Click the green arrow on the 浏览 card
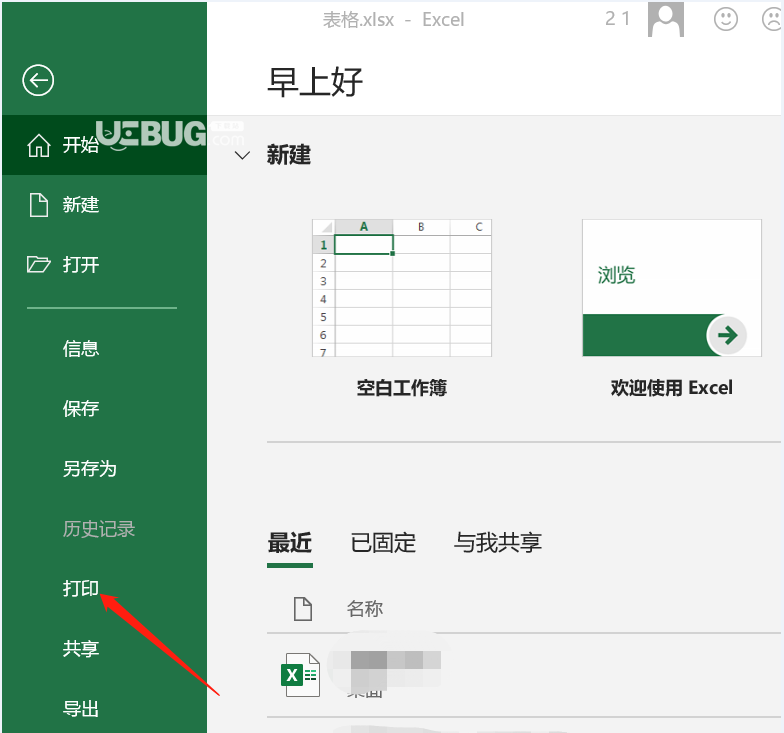Image resolution: width=784 pixels, height=733 pixels. [726, 334]
